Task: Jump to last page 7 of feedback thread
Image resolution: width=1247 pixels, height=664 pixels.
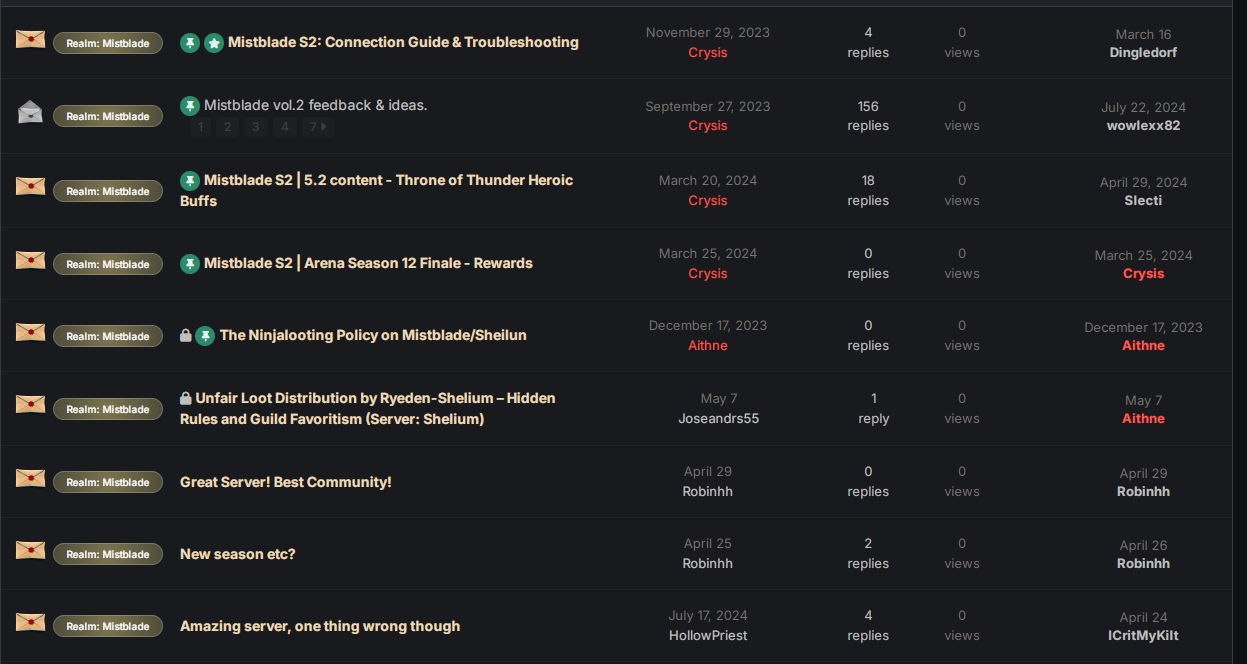Action: 318,127
